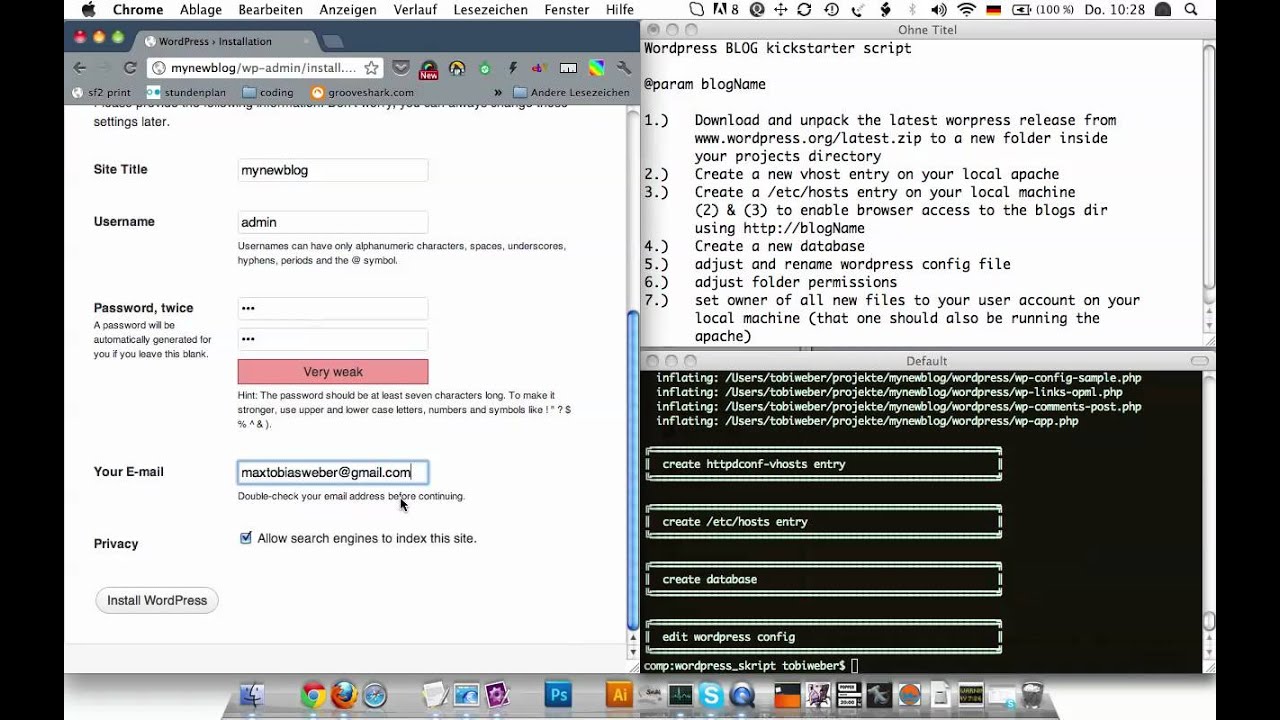This screenshot has height=720, width=1280.
Task: Open the Pocket extension icon in Chrome
Action: (x=401, y=68)
